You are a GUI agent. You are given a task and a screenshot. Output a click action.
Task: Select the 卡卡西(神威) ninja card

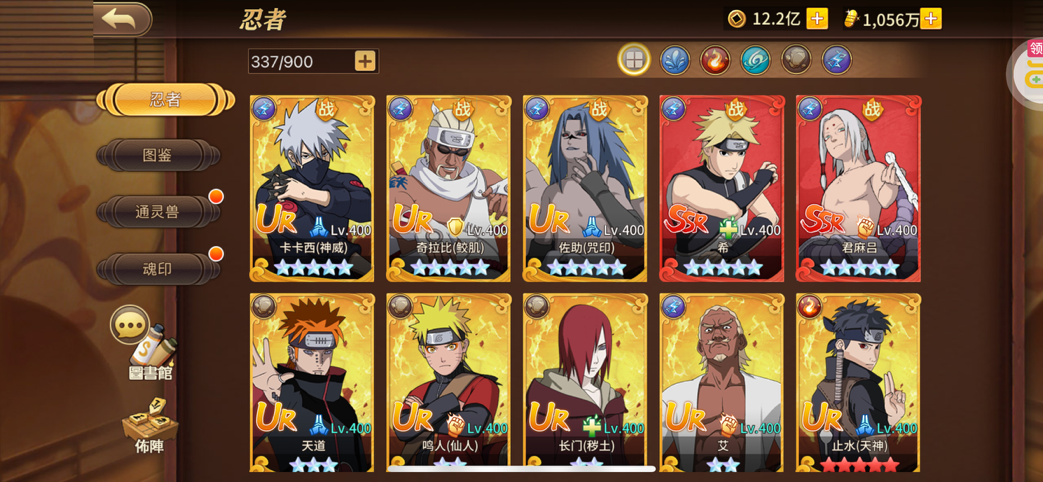[312, 188]
